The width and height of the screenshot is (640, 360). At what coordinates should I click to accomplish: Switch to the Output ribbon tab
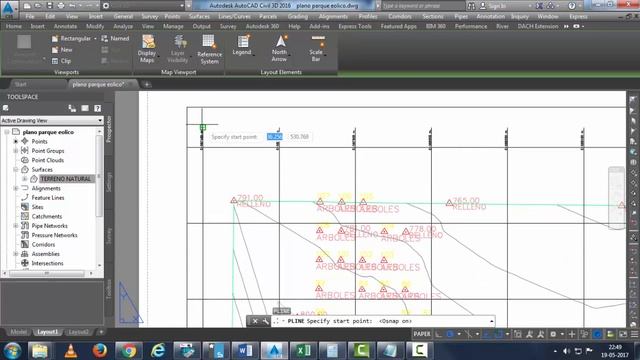tap(202, 26)
